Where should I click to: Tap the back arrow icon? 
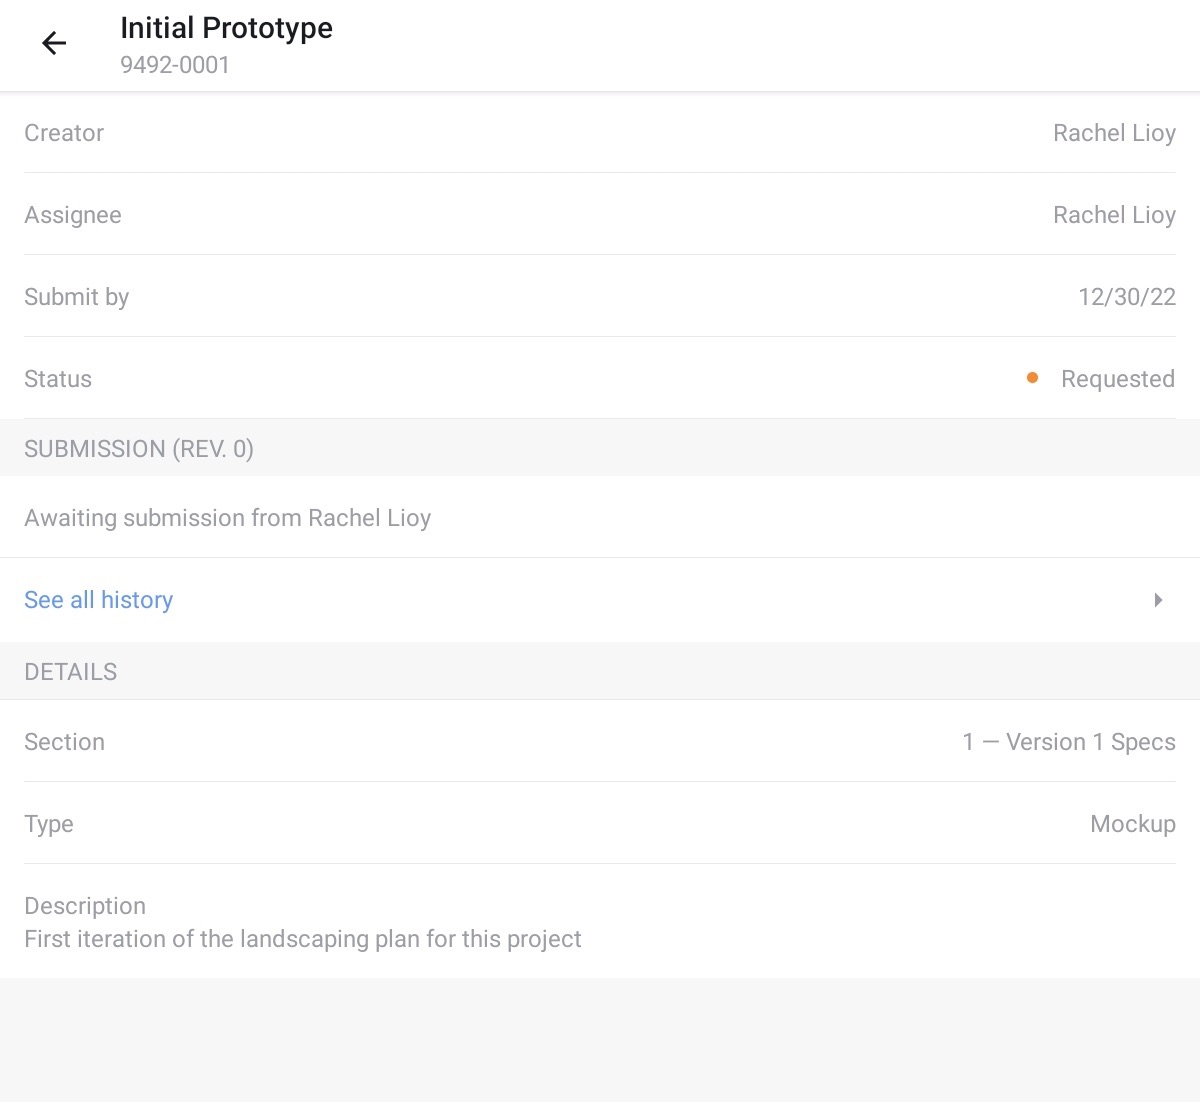[x=54, y=43]
